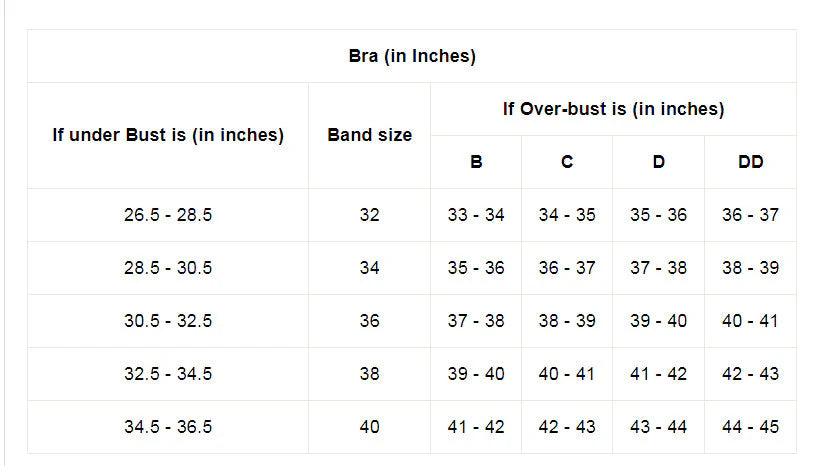Click the 26.5 - 28.5 under-bust cell
The image size is (818, 466).
[168, 215]
